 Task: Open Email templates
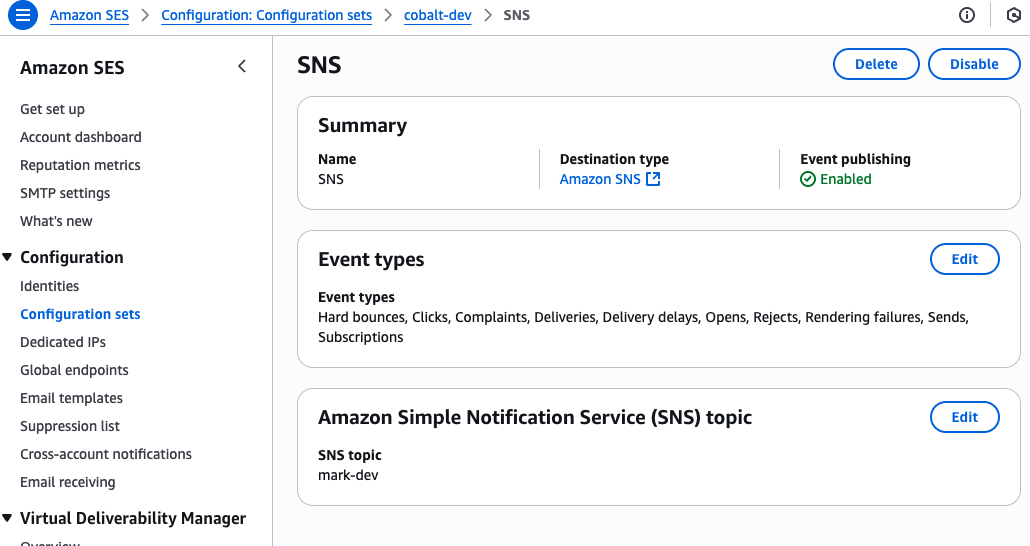point(72,398)
